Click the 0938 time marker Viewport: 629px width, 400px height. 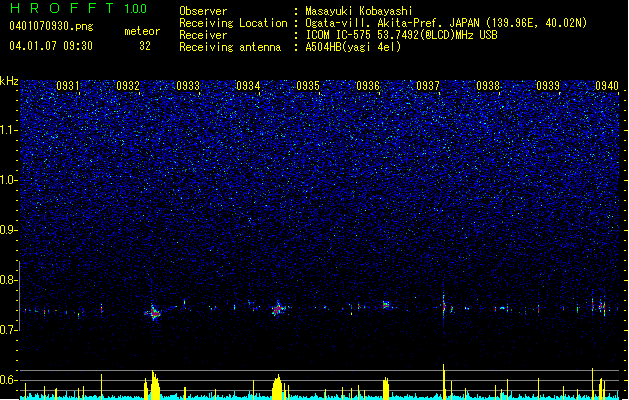coord(488,86)
